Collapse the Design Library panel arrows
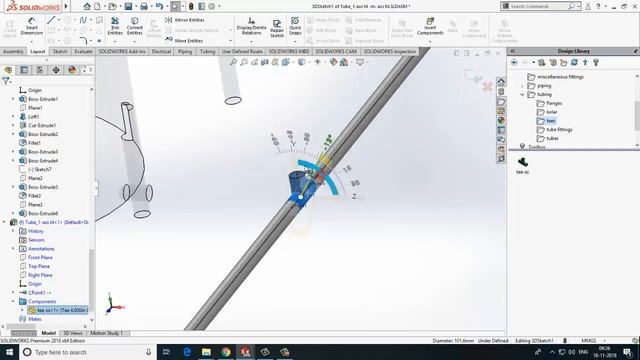The width and height of the screenshot is (640, 360). click(x=513, y=51)
